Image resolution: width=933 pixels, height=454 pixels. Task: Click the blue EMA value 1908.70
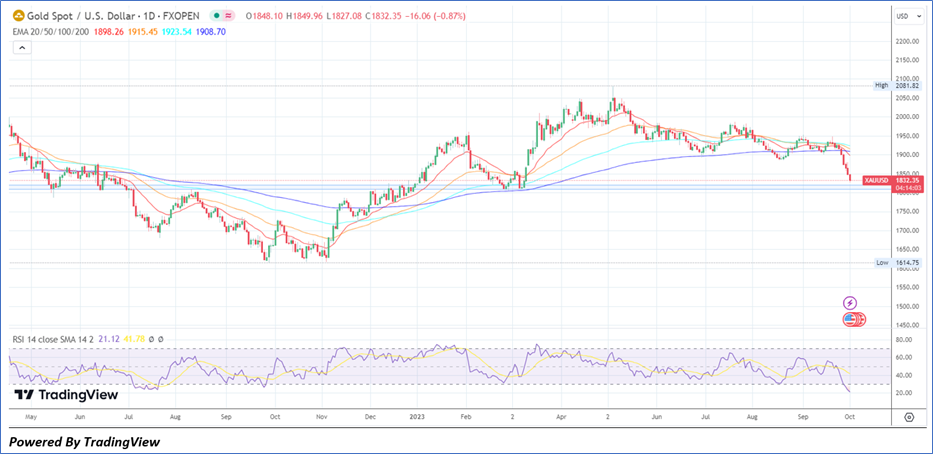[x=209, y=32]
